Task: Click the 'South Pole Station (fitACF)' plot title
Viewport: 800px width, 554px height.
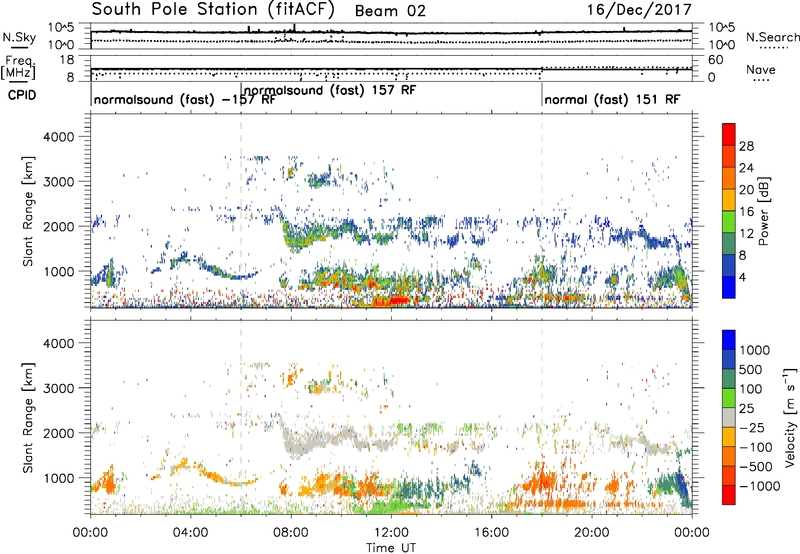Action: pyautogui.click(x=213, y=9)
